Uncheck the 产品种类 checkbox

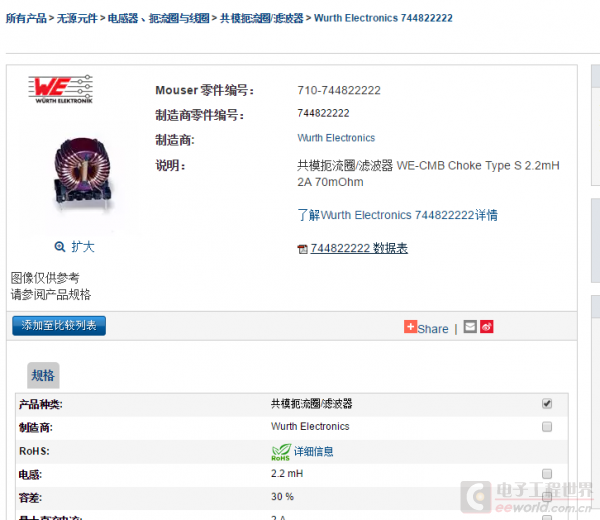(x=547, y=404)
